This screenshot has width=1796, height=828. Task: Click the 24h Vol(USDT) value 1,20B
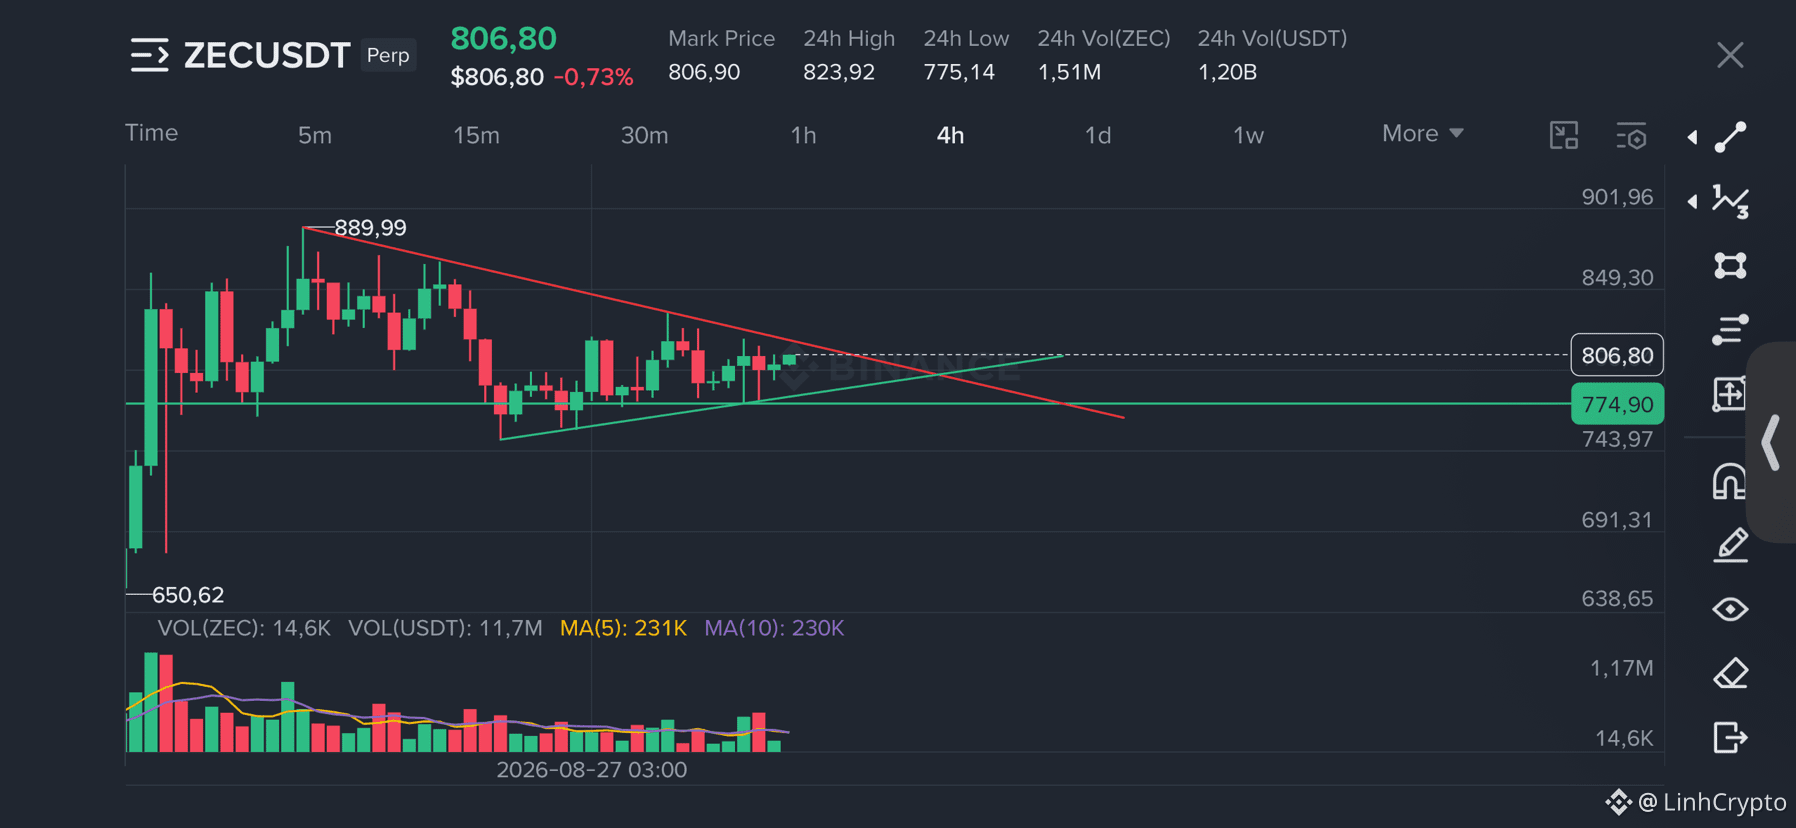point(1227,72)
